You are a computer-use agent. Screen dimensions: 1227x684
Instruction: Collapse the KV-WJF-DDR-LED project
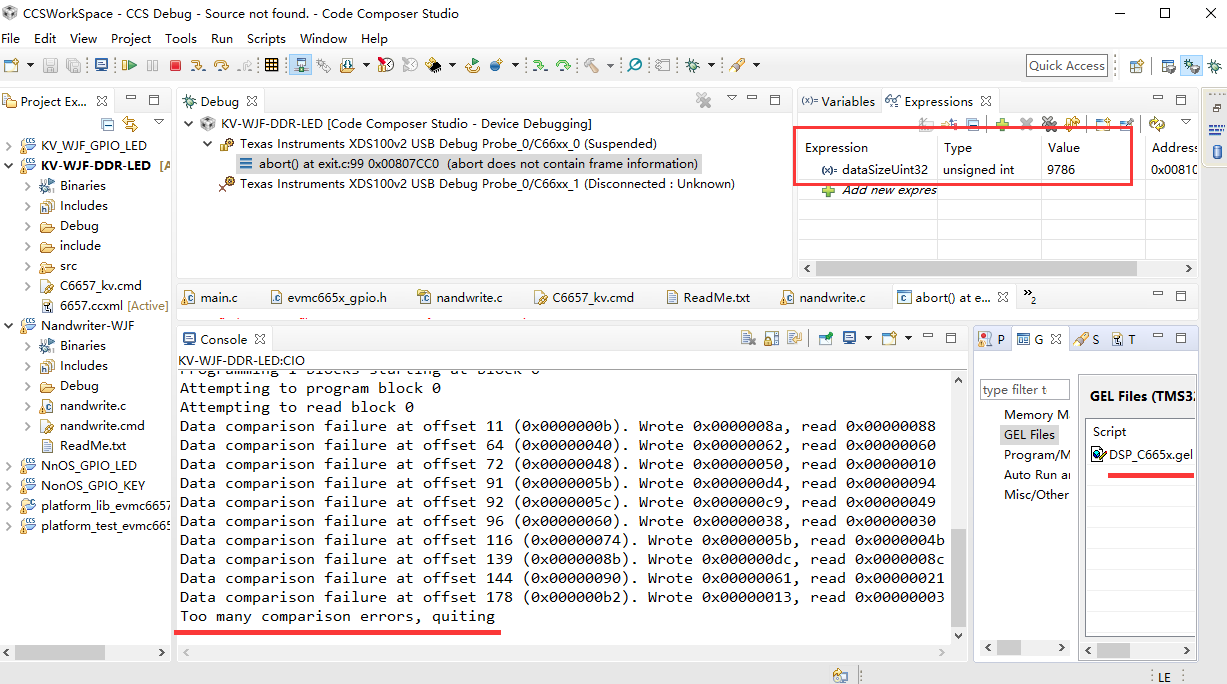tap(9, 166)
